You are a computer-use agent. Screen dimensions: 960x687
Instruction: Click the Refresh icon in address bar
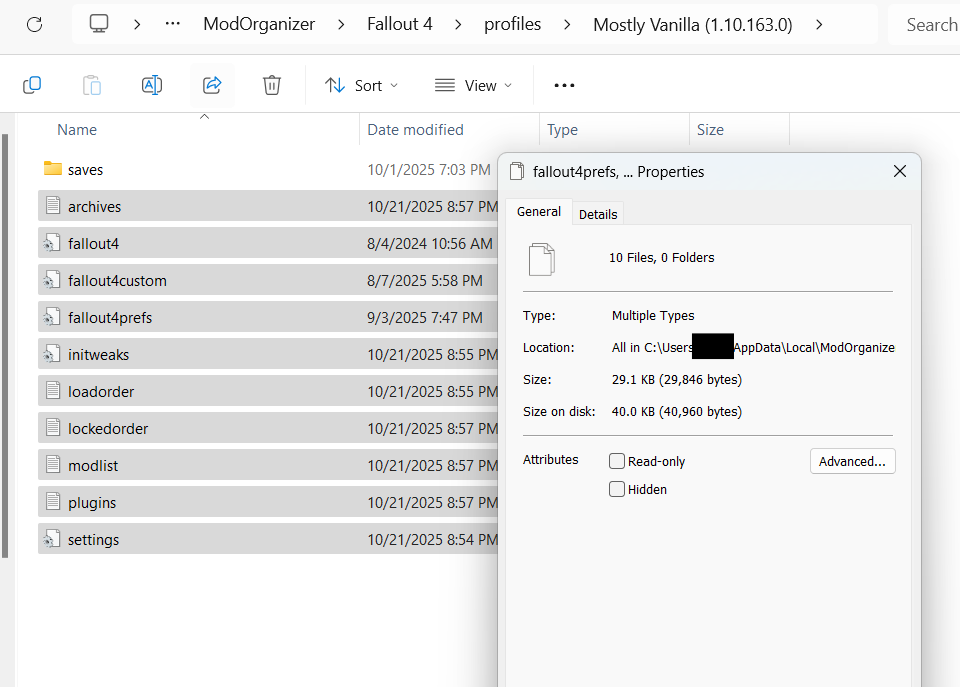click(x=35, y=24)
